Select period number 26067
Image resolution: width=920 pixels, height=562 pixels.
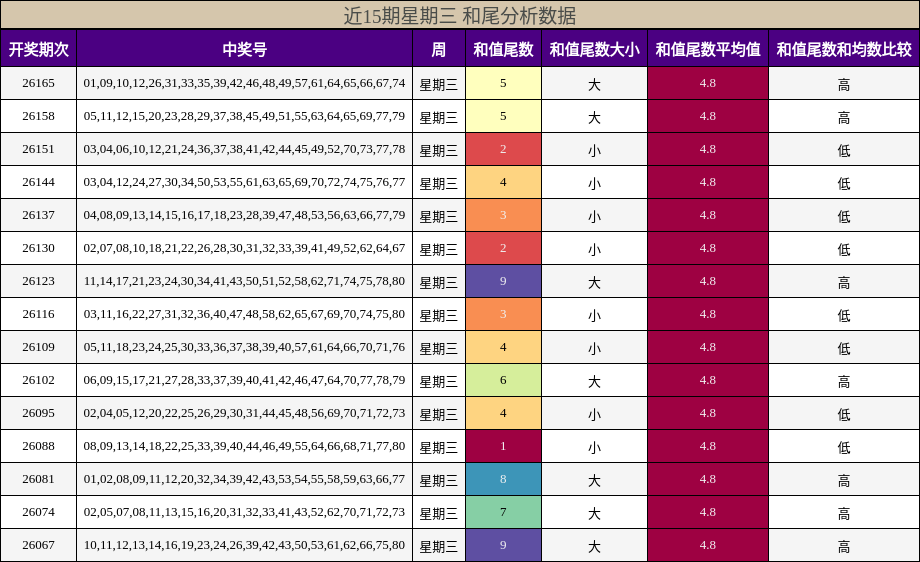39,545
